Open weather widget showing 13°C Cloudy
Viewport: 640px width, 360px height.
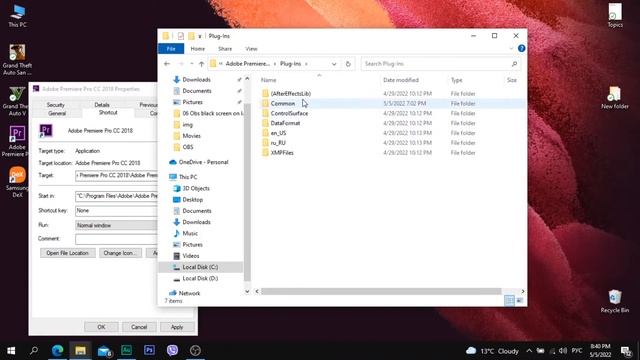(492, 351)
